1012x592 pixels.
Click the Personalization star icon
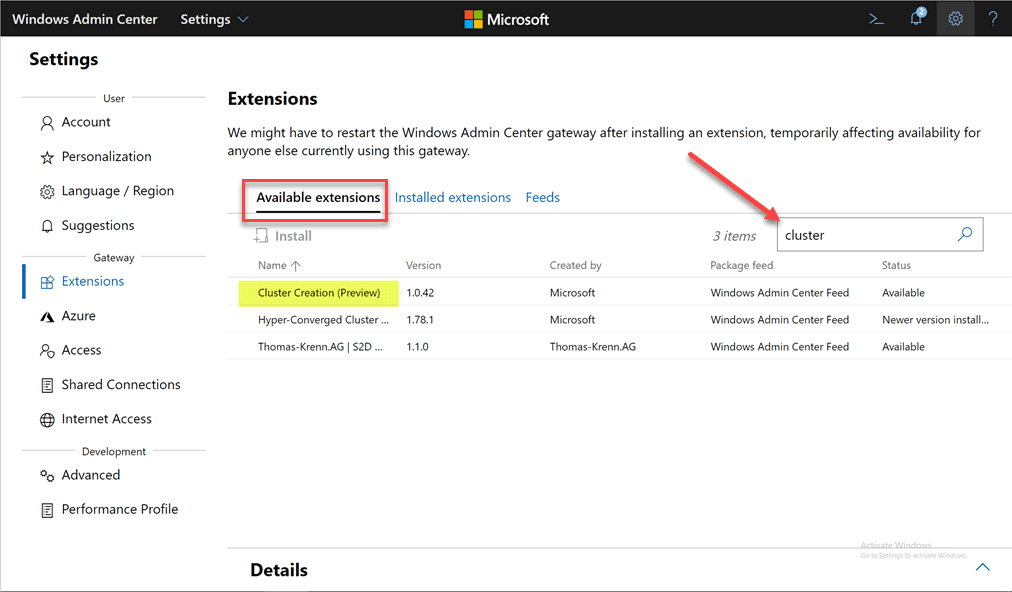point(47,157)
